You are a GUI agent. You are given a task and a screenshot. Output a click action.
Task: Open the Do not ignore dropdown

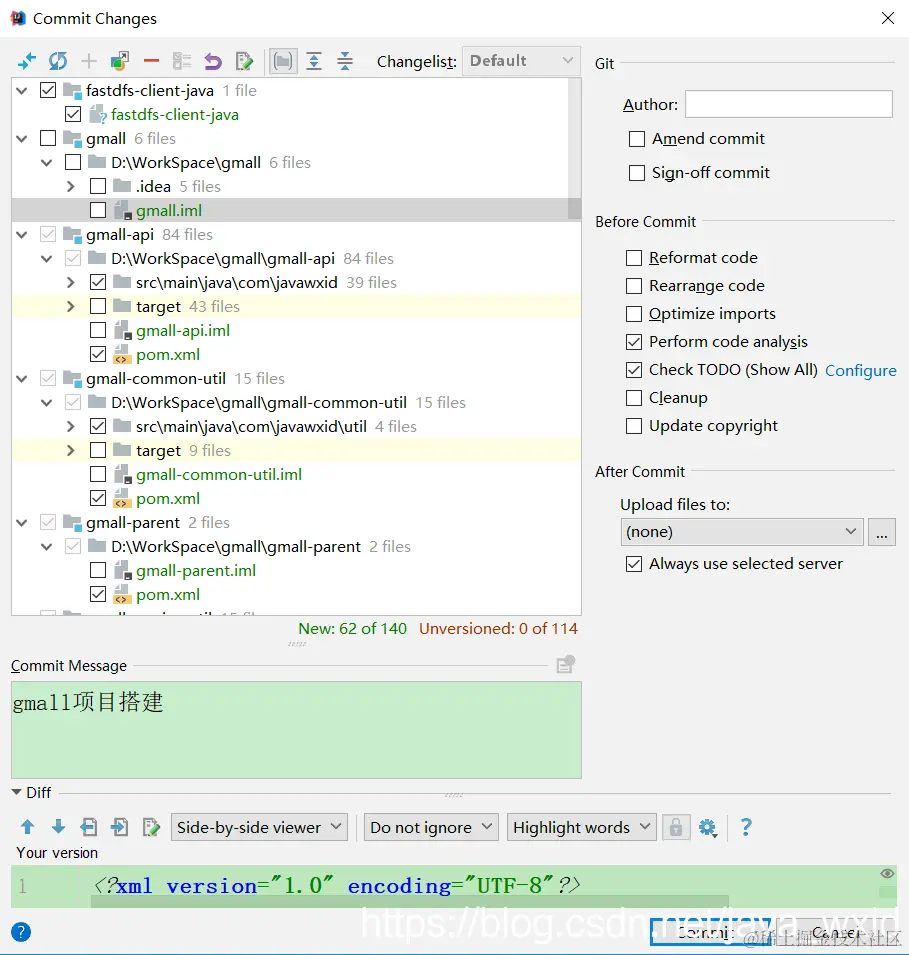[431, 827]
